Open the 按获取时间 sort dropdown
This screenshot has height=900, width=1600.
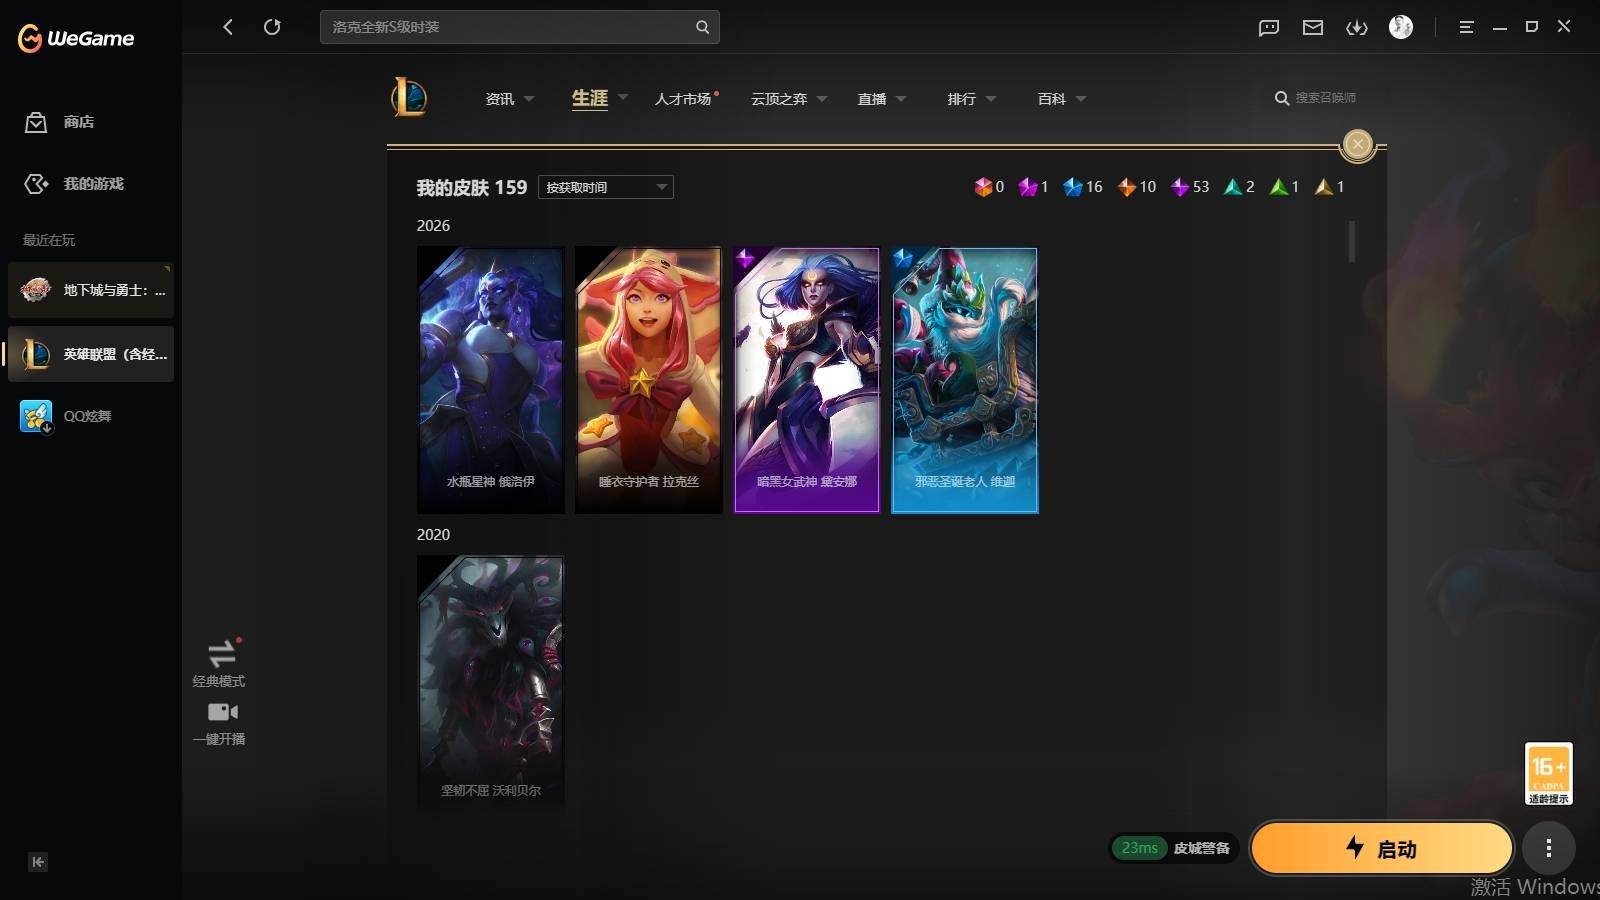pyautogui.click(x=606, y=187)
